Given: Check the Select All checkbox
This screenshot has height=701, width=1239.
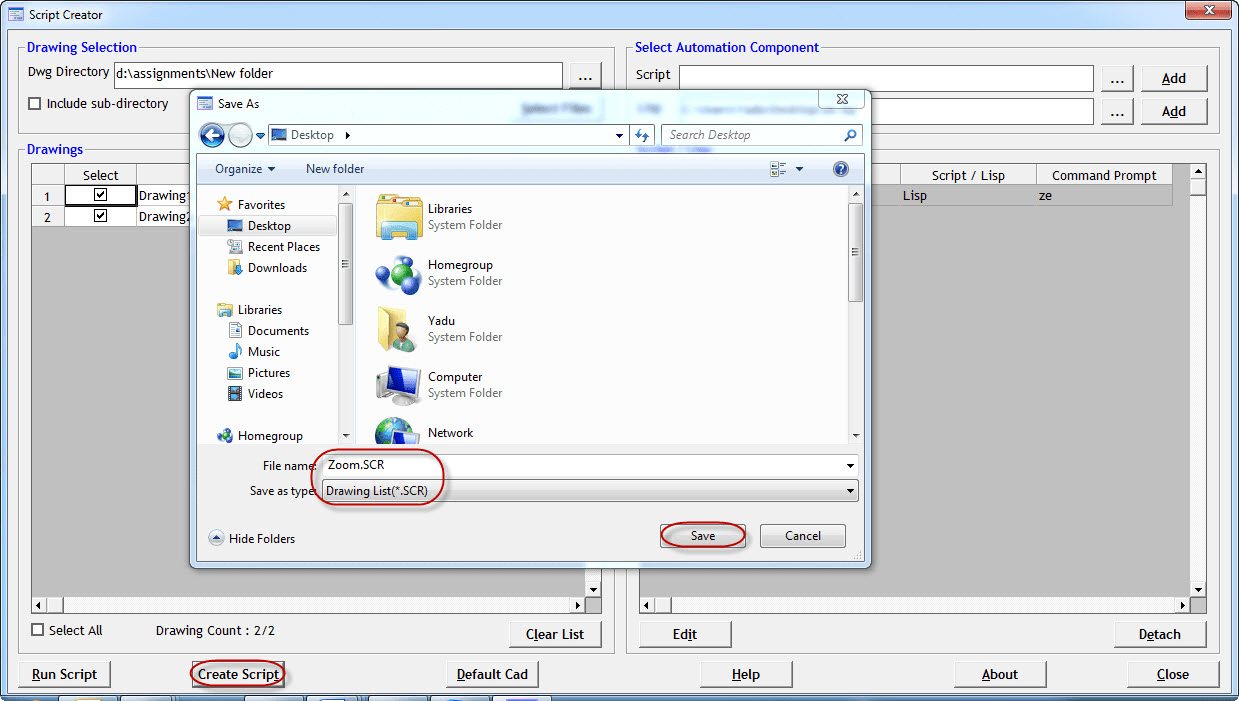Looking at the screenshot, I should pyautogui.click(x=36, y=630).
